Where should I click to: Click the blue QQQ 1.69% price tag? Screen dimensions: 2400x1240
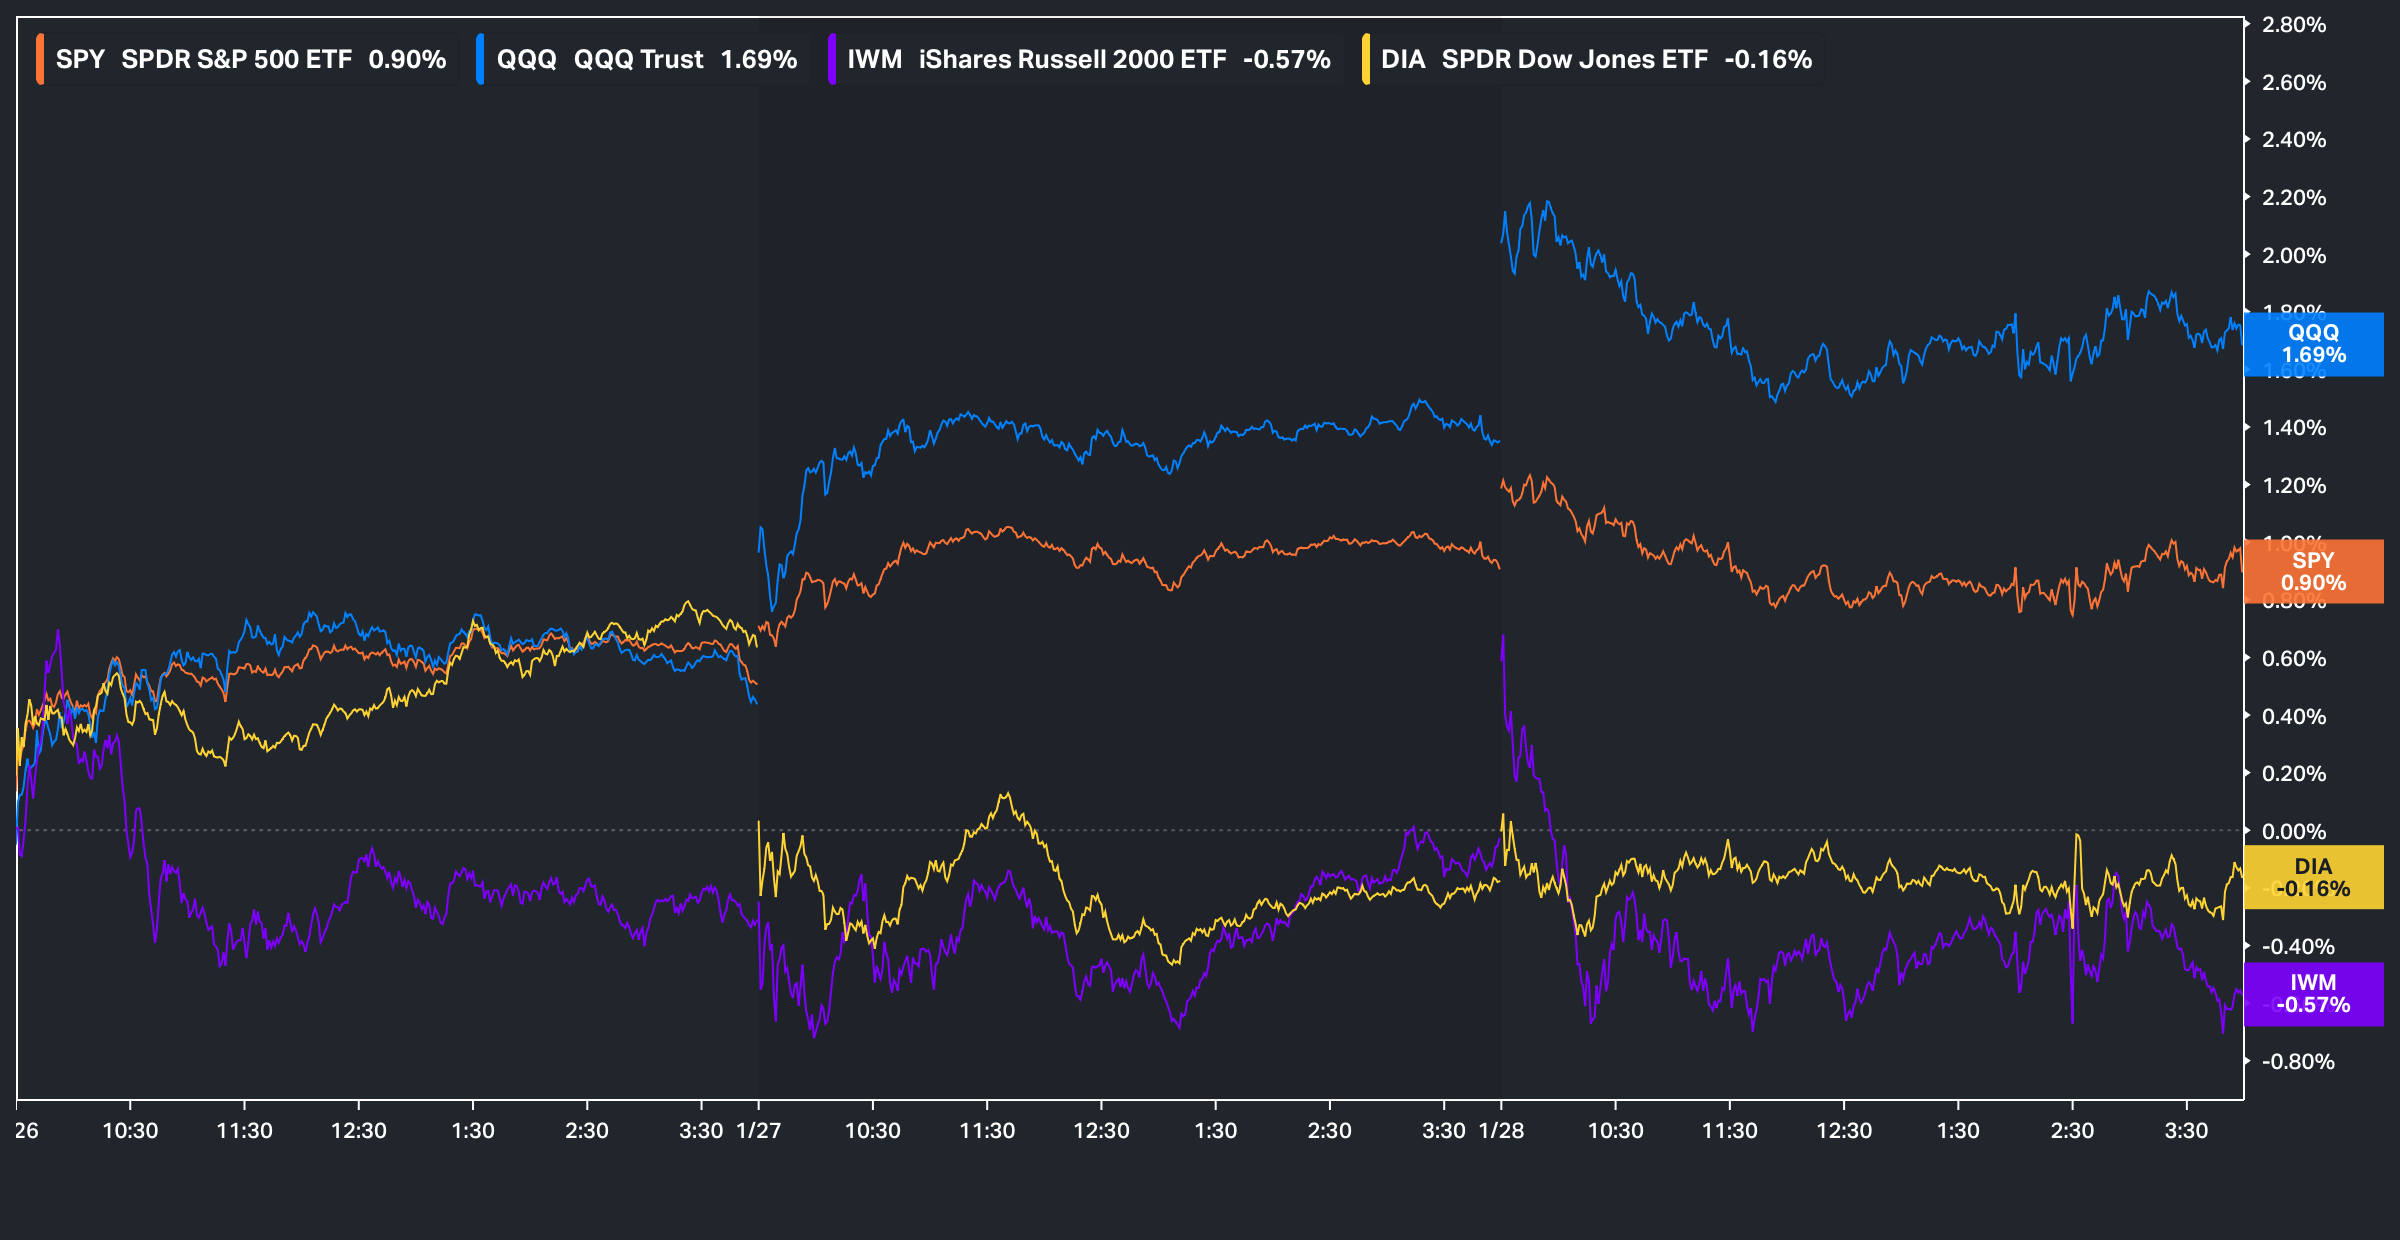(2313, 344)
